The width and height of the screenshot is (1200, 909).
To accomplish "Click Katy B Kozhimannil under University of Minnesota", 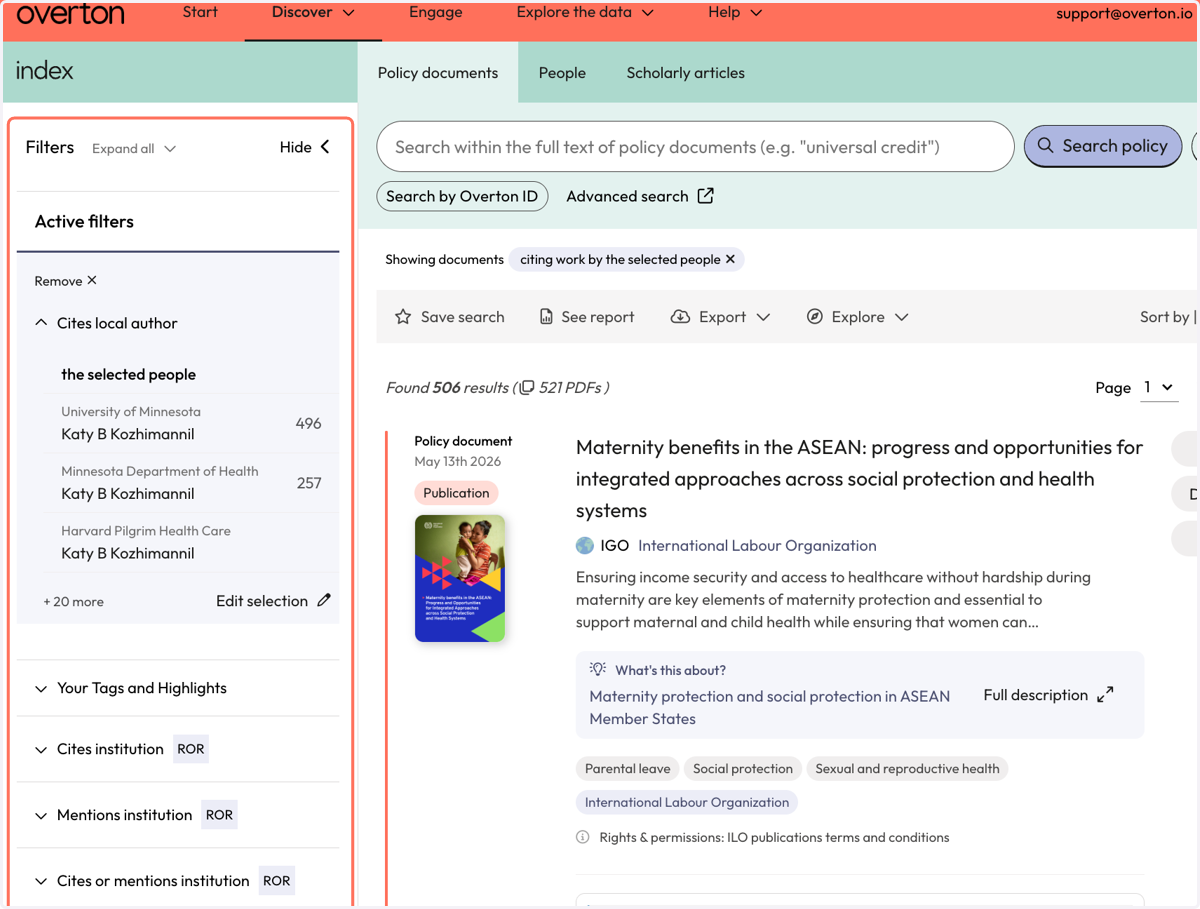I will (x=128, y=434).
